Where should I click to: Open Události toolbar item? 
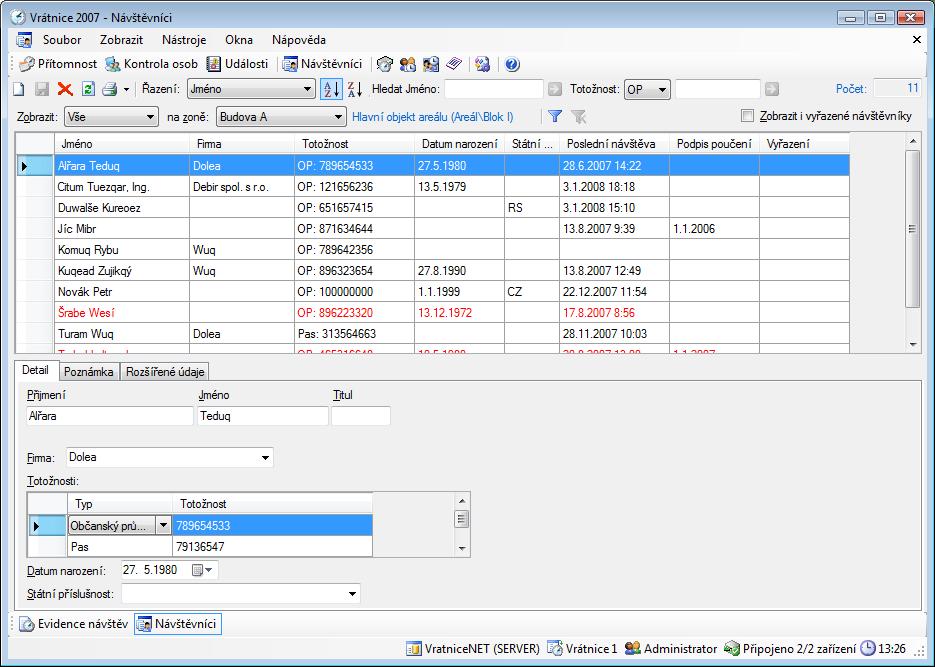pyautogui.click(x=237, y=64)
